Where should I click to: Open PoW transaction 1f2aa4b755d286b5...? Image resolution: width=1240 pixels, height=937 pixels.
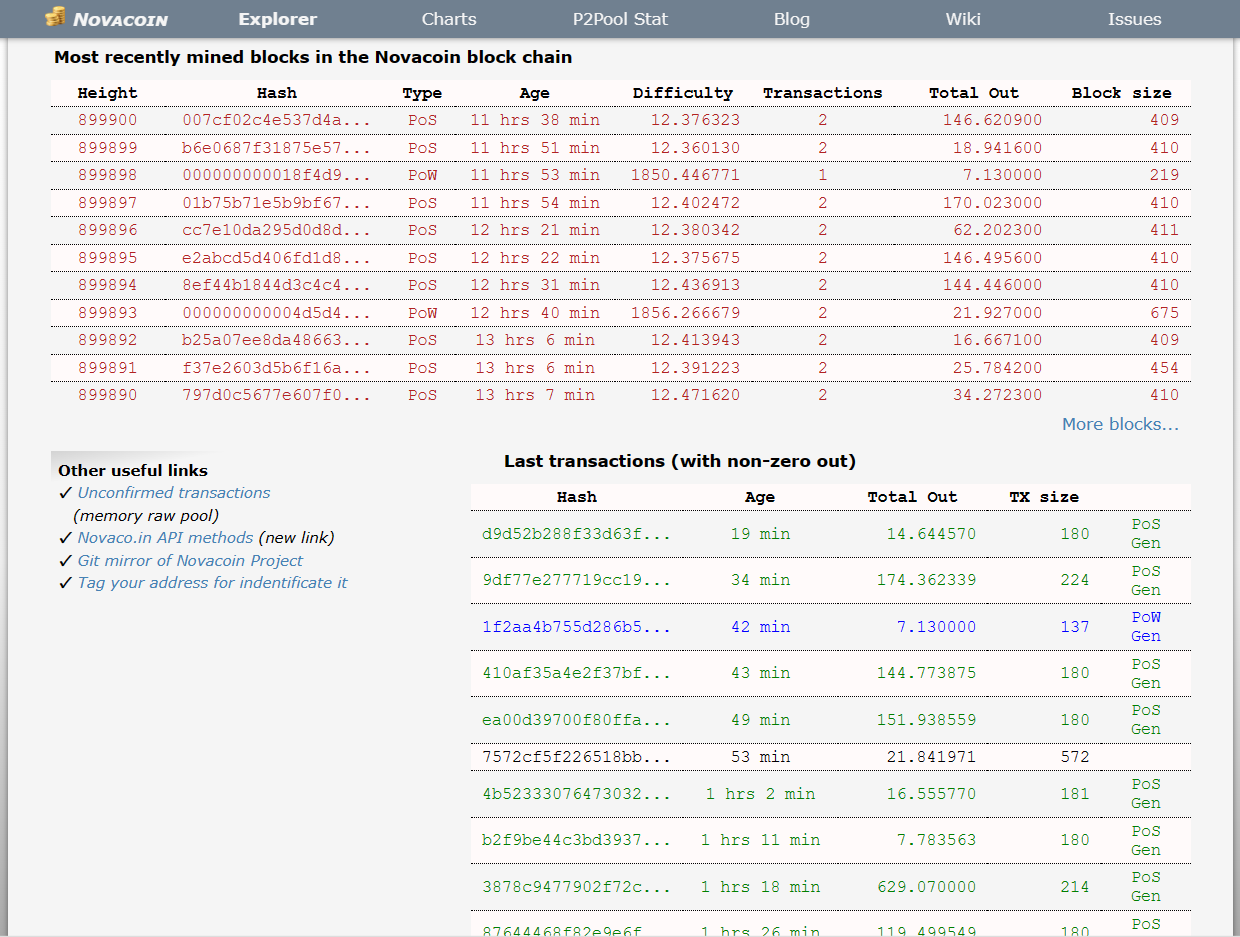pos(576,627)
